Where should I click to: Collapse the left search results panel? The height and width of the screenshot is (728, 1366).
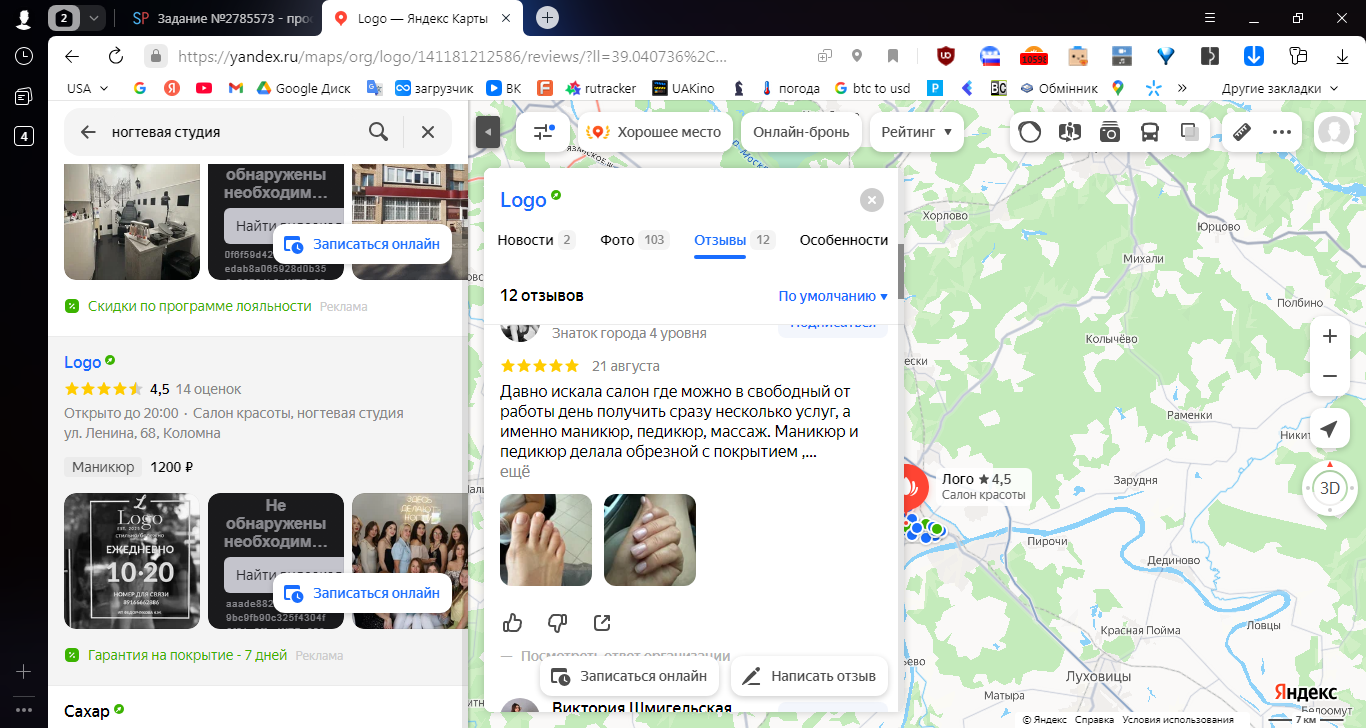(x=487, y=131)
